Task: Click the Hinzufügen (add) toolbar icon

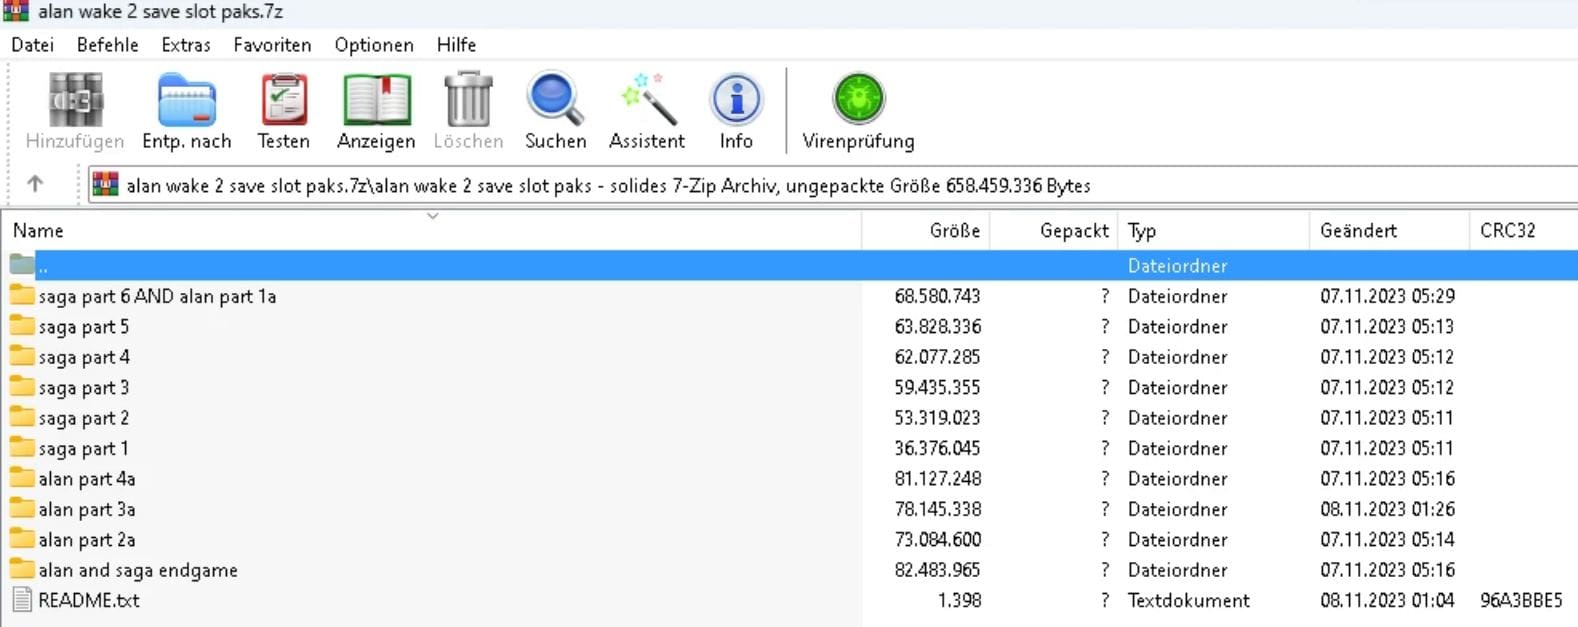Action: [76, 100]
